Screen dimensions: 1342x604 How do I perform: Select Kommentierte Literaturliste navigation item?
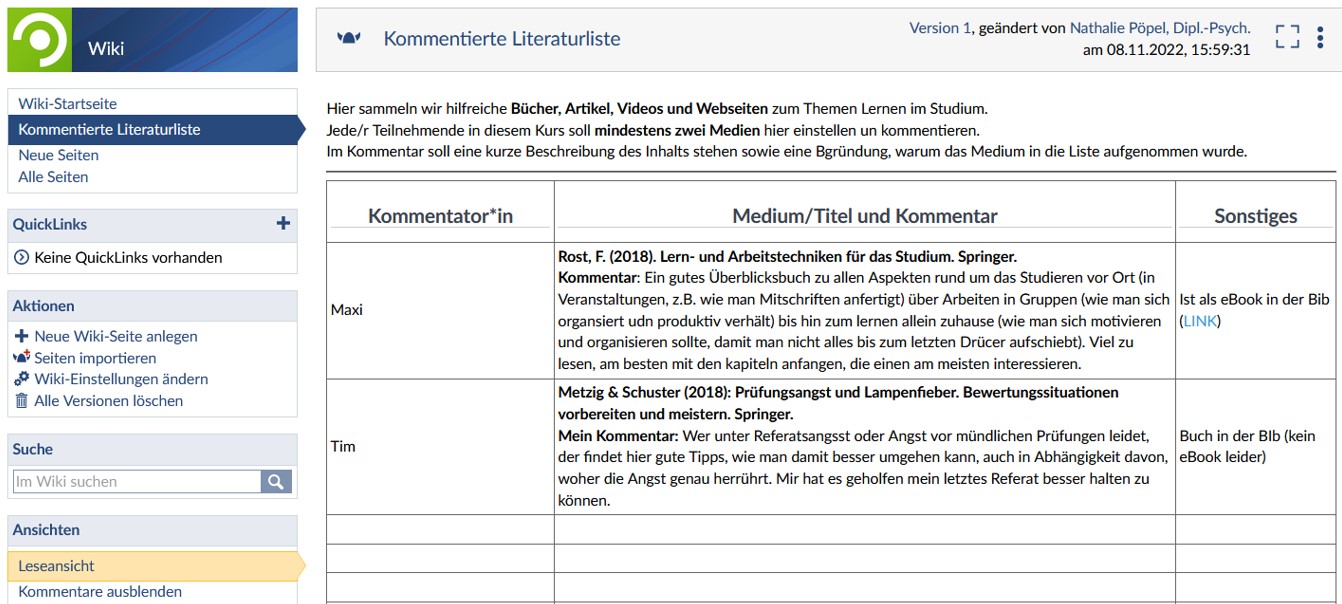click(x=109, y=130)
